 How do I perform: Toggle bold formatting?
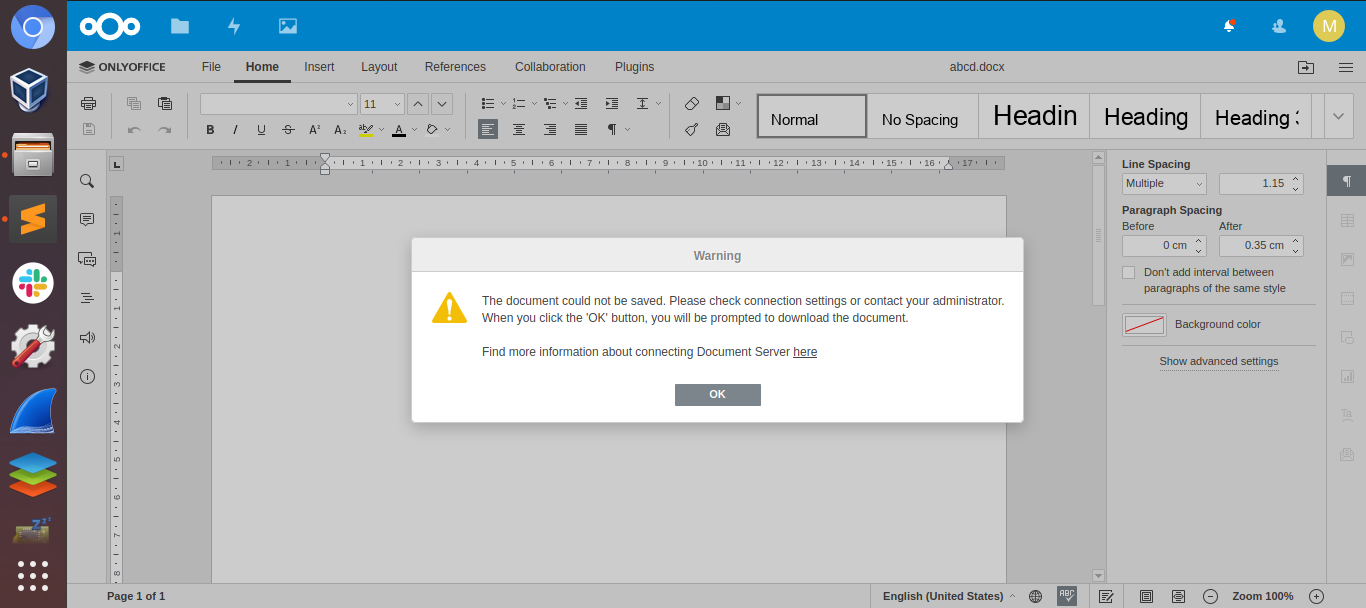(210, 129)
